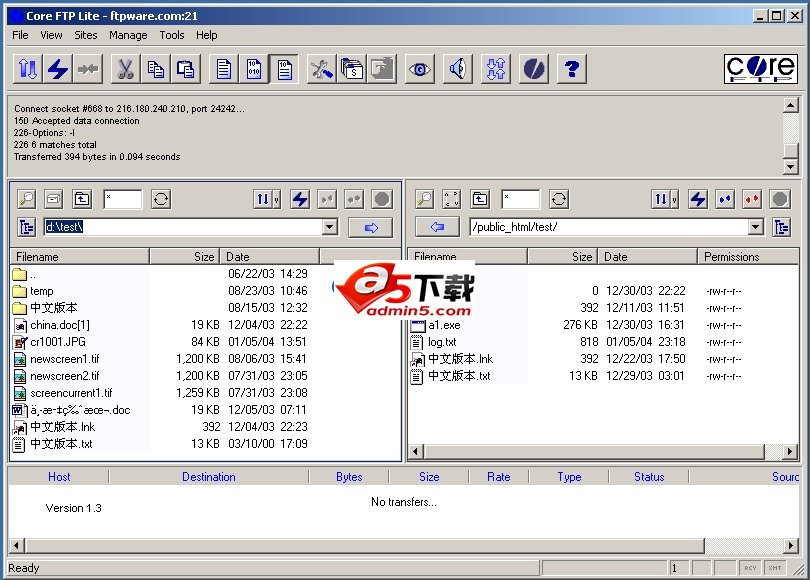Screen dimensions: 810x580
Task: Toggle ASCII transfer mode
Action: (222, 69)
